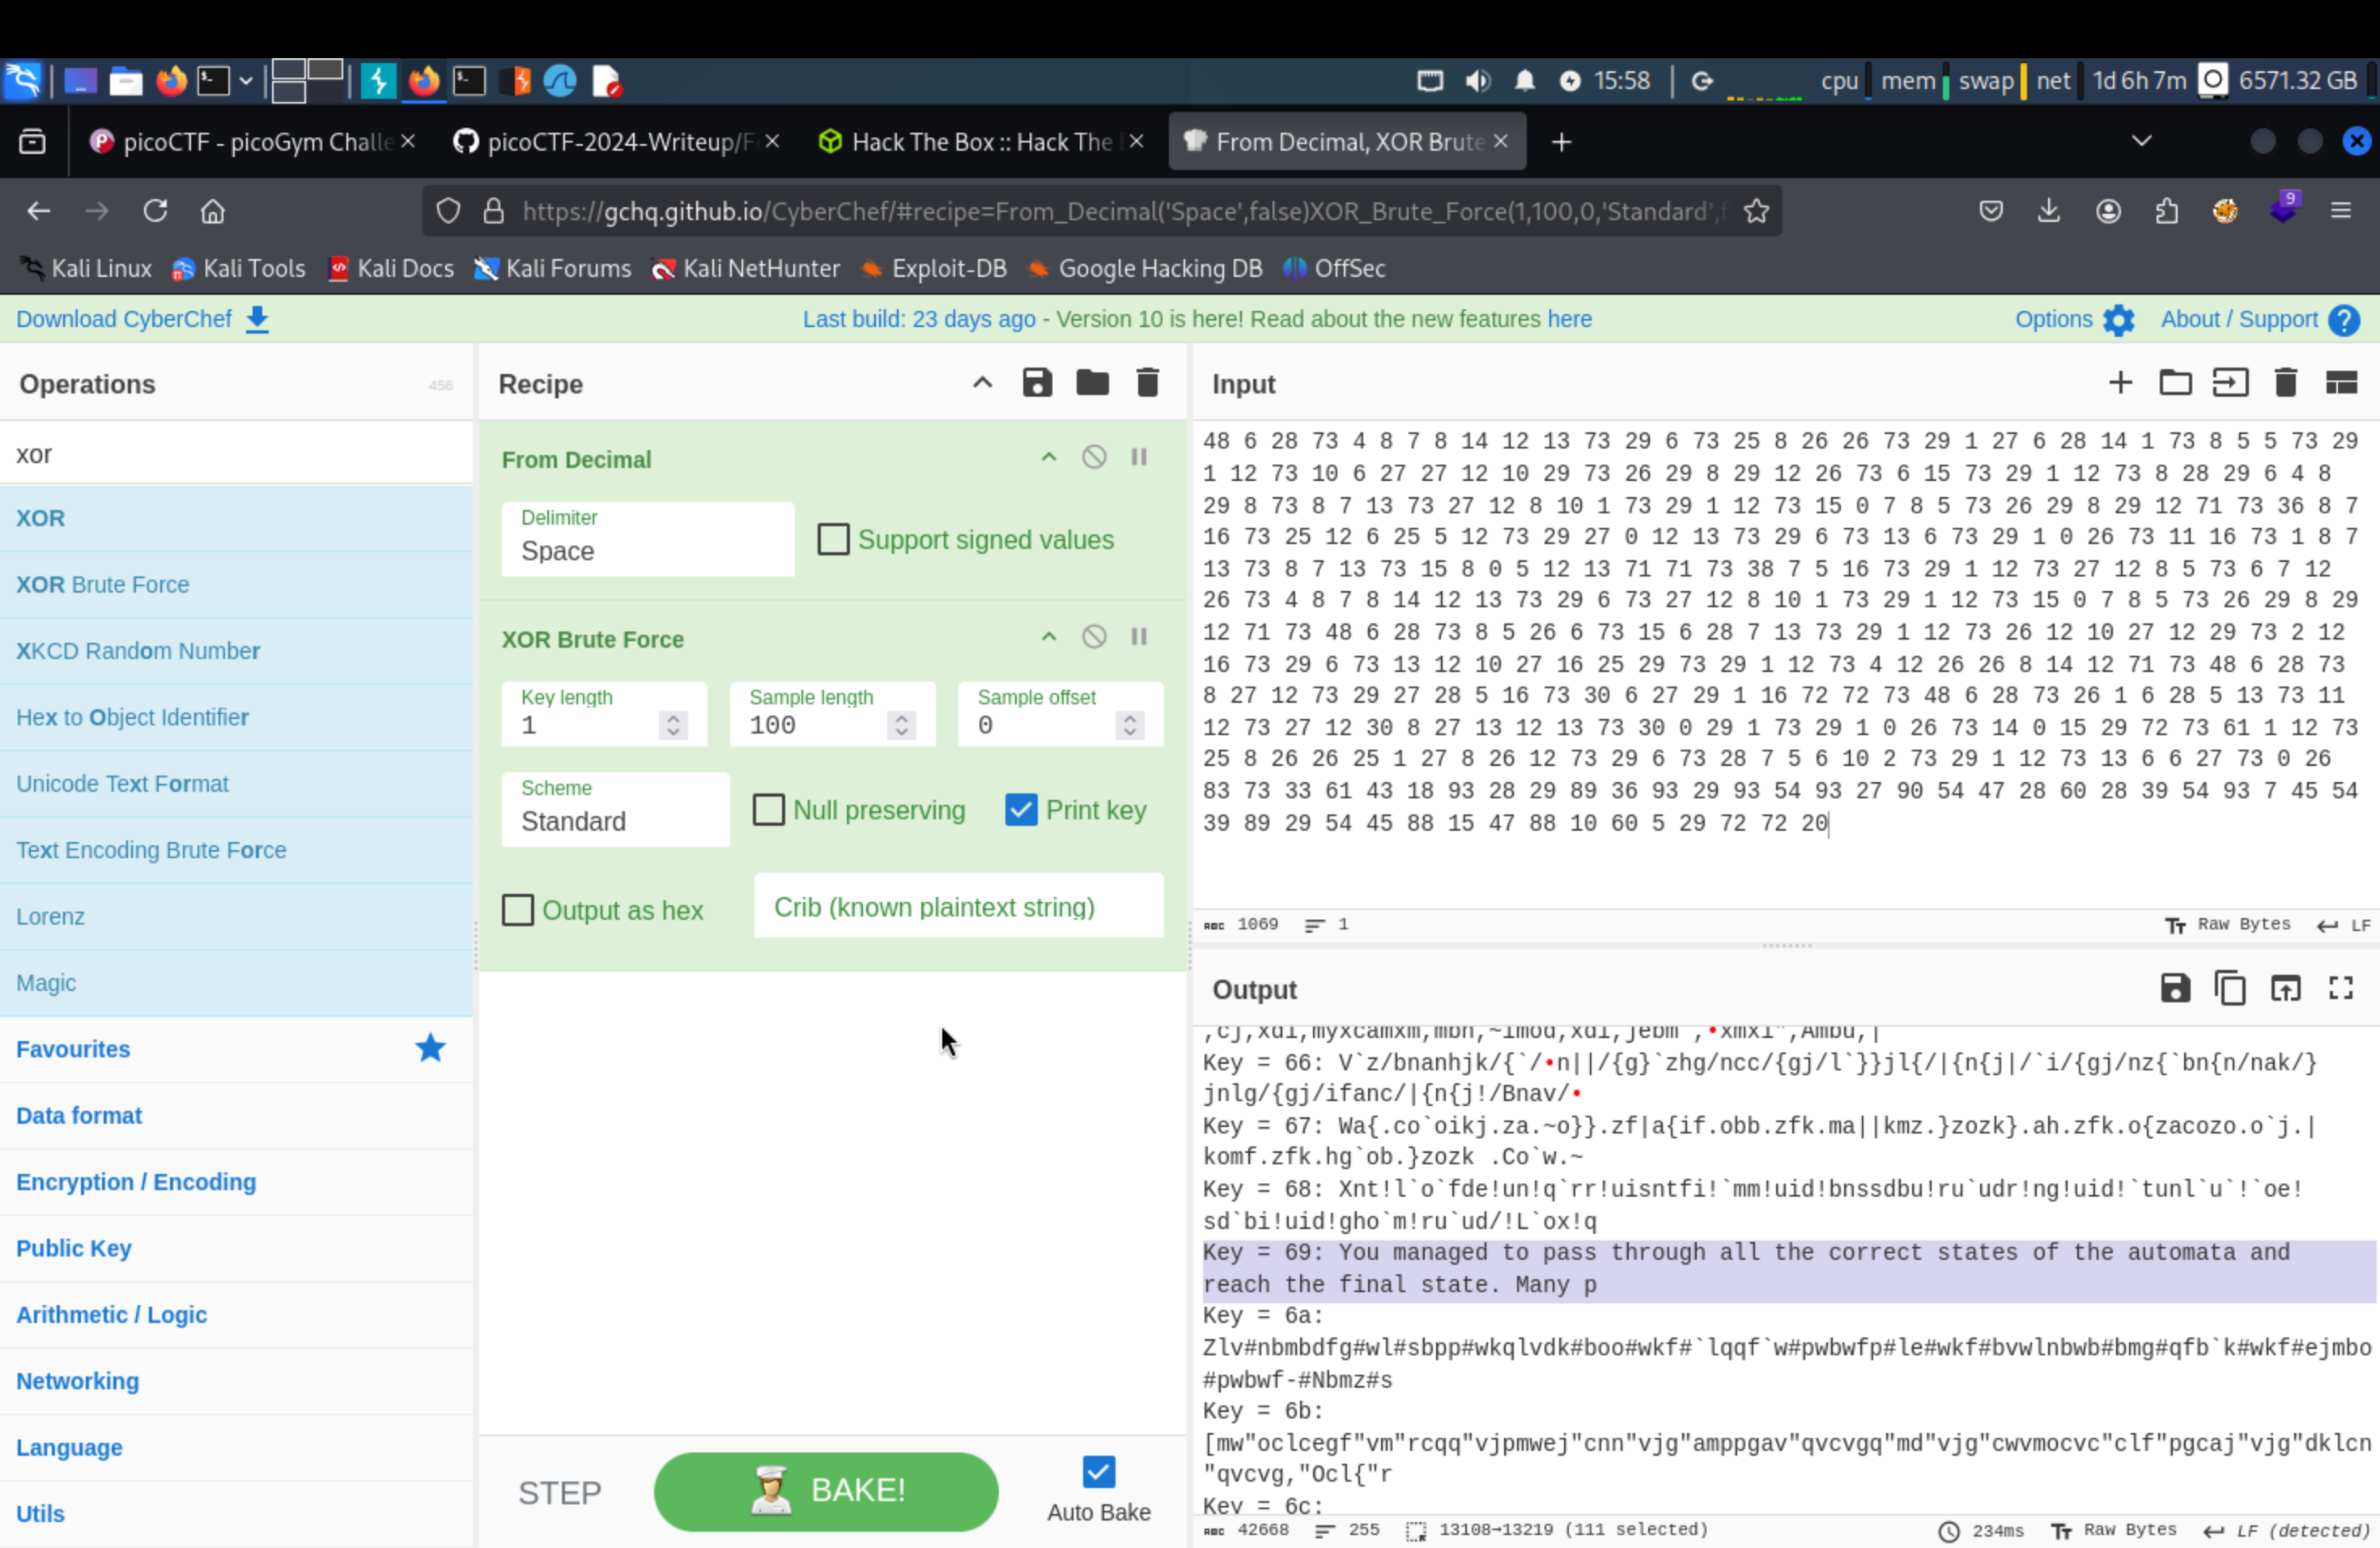Open About / Support help
Image resolution: width=2380 pixels, height=1548 pixels.
2260,319
